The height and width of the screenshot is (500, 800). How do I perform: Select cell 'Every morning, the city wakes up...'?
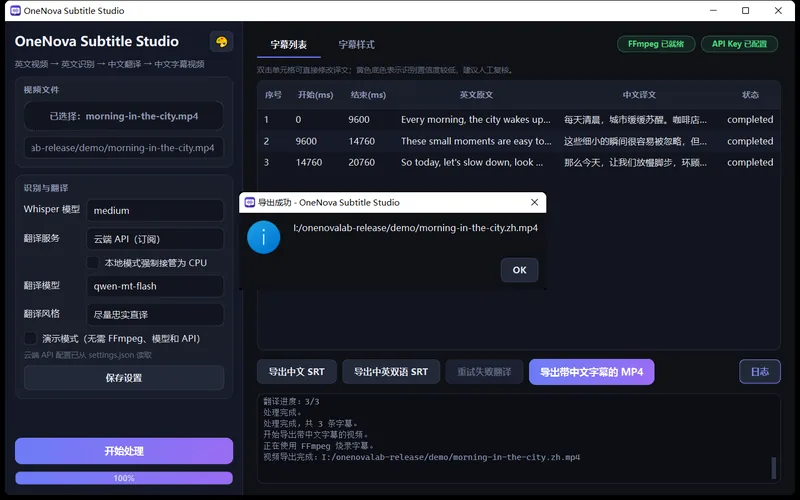click(476, 120)
